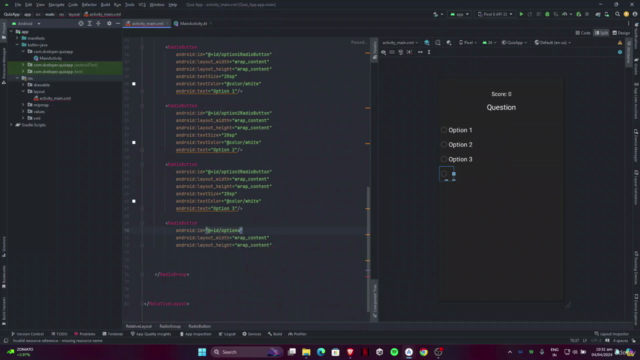Image resolution: width=640 pixels, height=360 pixels.
Task: Open the Build menu
Action: tap(105, 4)
